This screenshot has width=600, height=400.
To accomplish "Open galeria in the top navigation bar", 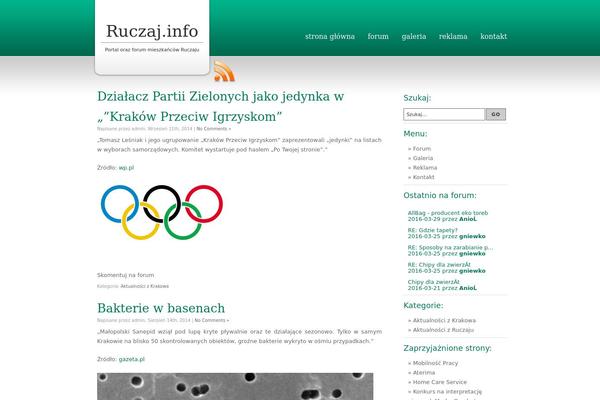I will pos(414,36).
